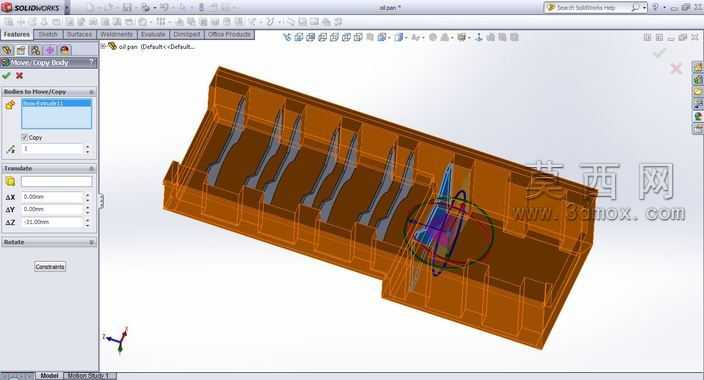Image resolution: width=704 pixels, height=380 pixels.
Task: Open search options dropdown arrow
Action: [x=644, y=8]
